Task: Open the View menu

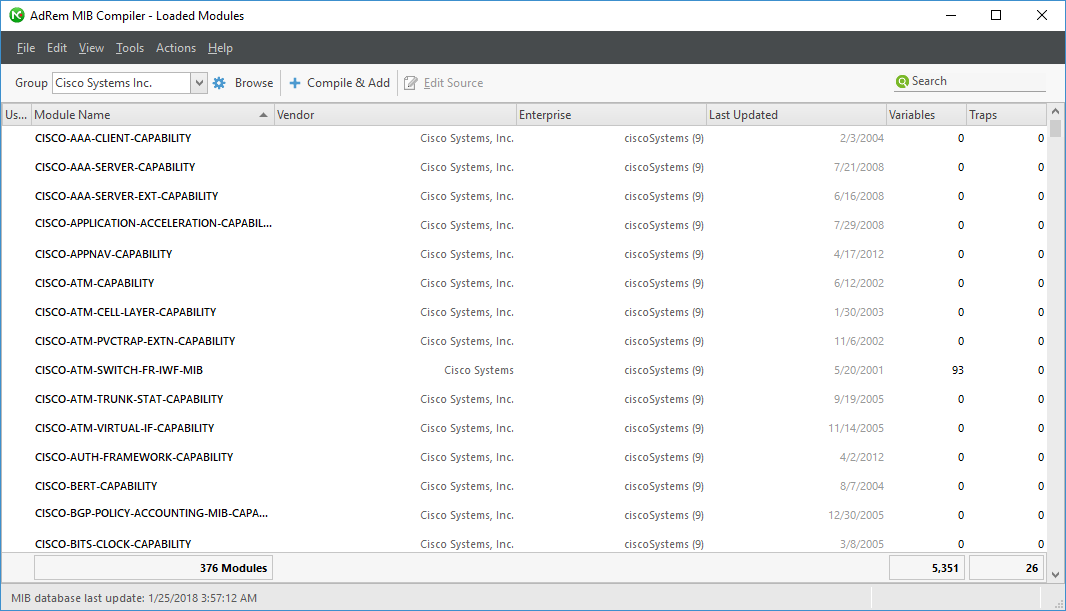Action: point(91,48)
